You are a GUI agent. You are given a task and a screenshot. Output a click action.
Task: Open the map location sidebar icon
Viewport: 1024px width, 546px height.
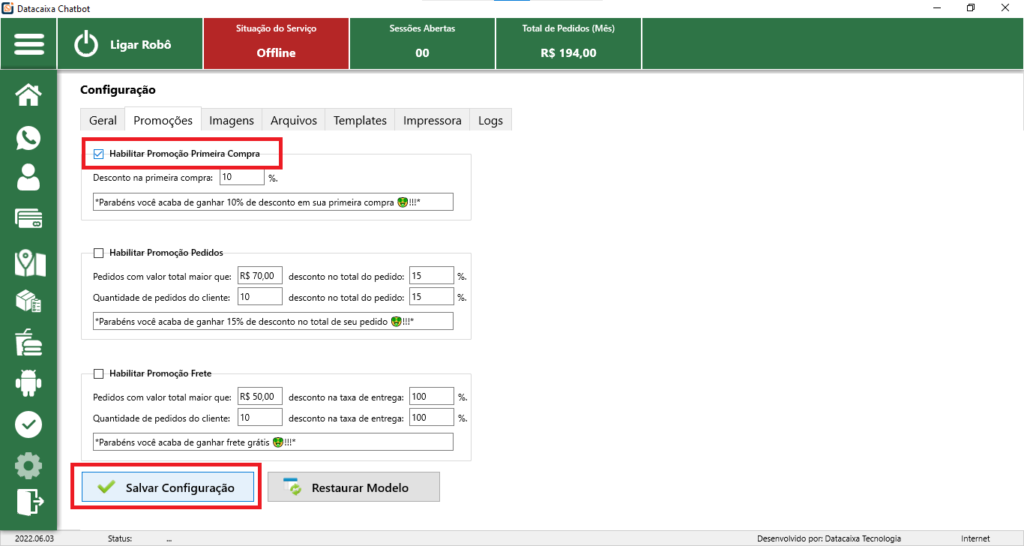tap(29, 261)
